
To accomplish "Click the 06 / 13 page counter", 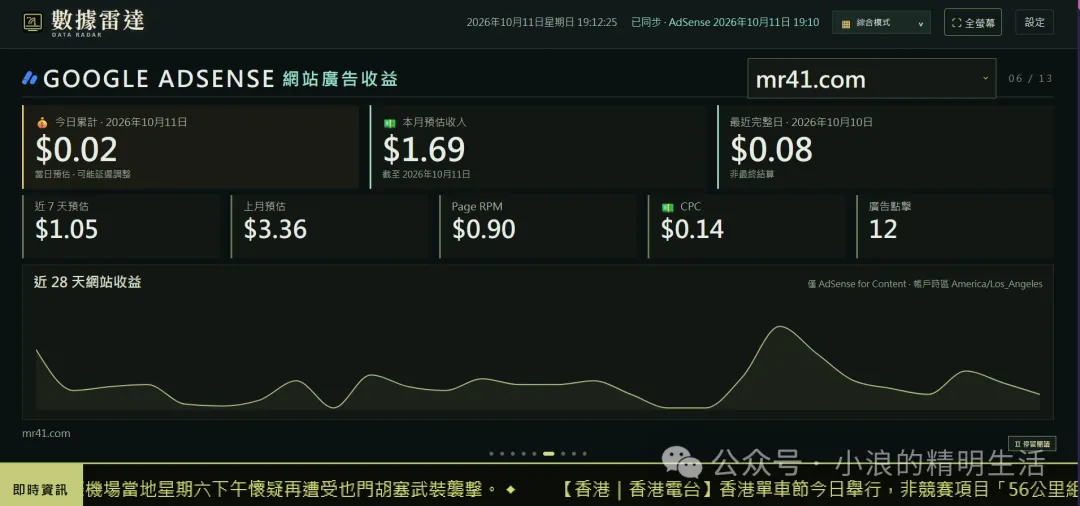I will (1030, 78).
